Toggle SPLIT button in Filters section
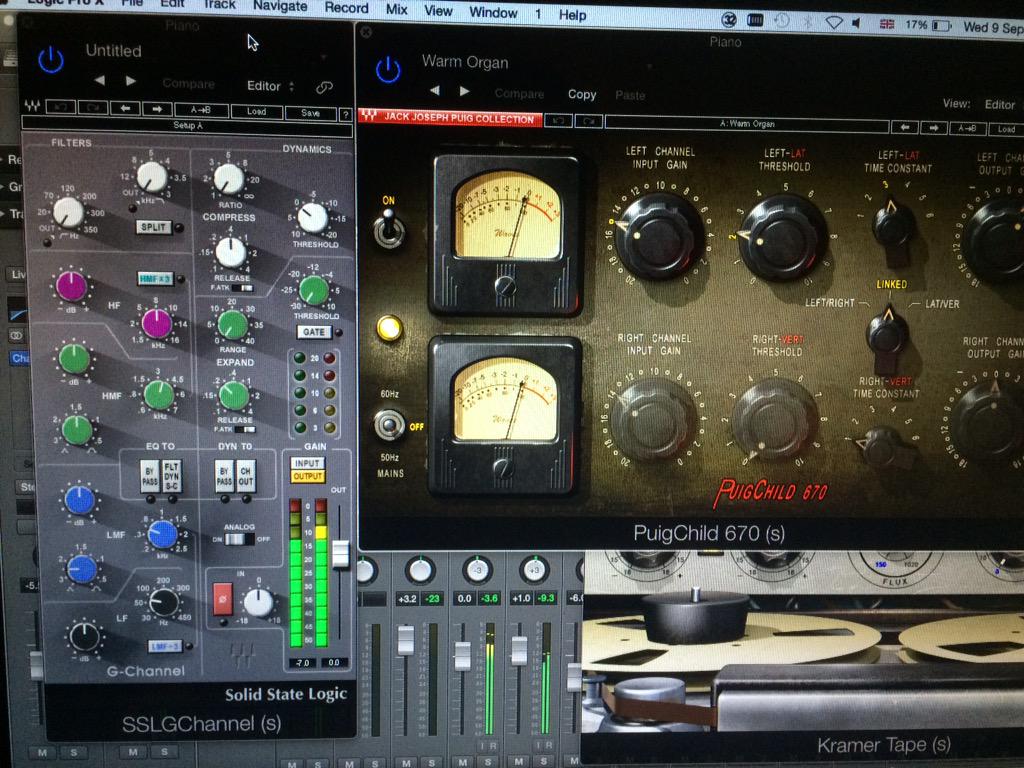 pyautogui.click(x=153, y=227)
